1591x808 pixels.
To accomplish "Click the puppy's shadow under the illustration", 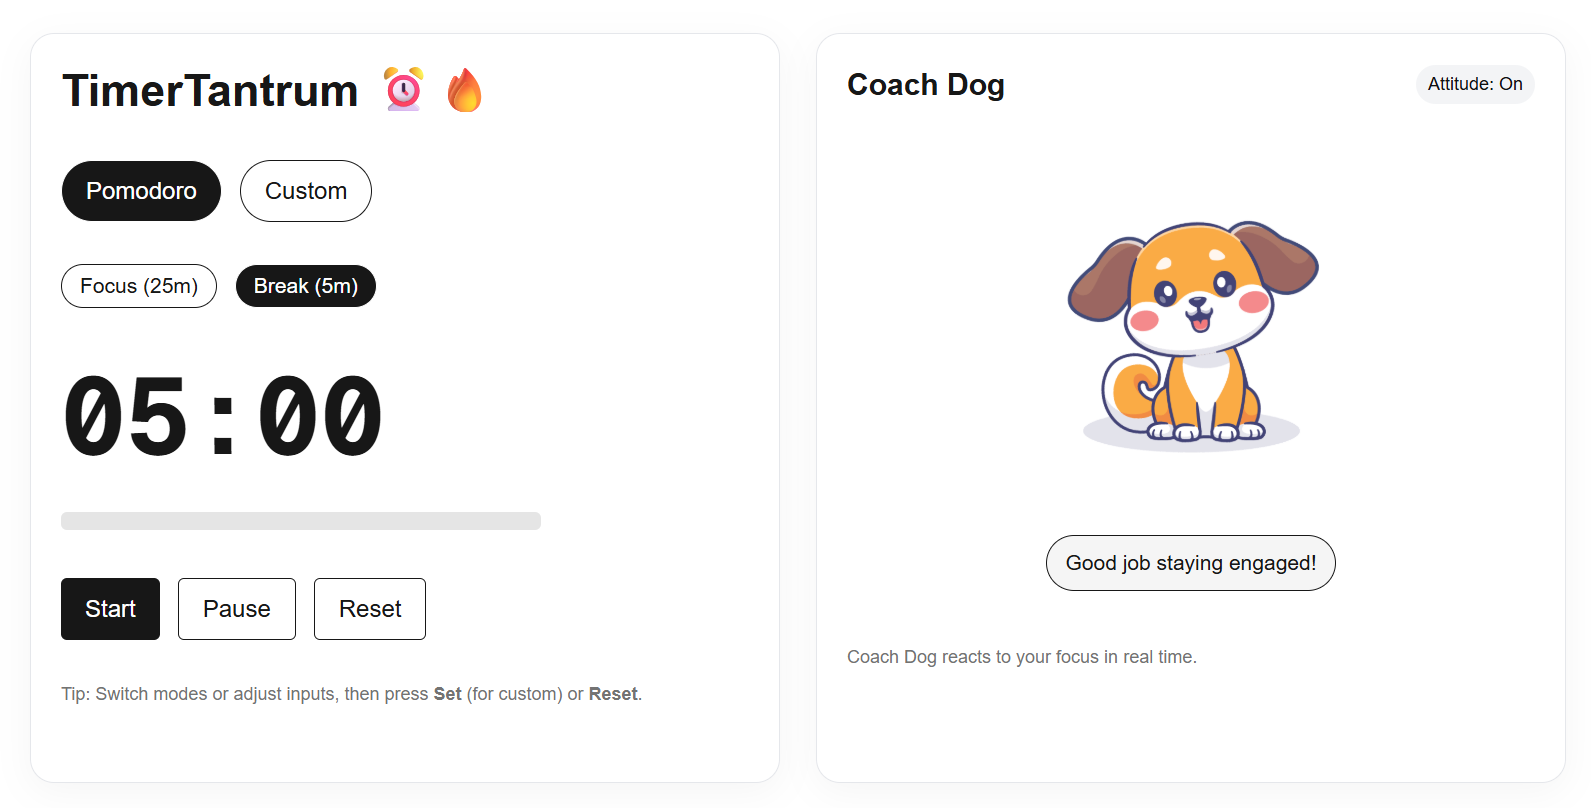I will [x=1192, y=435].
